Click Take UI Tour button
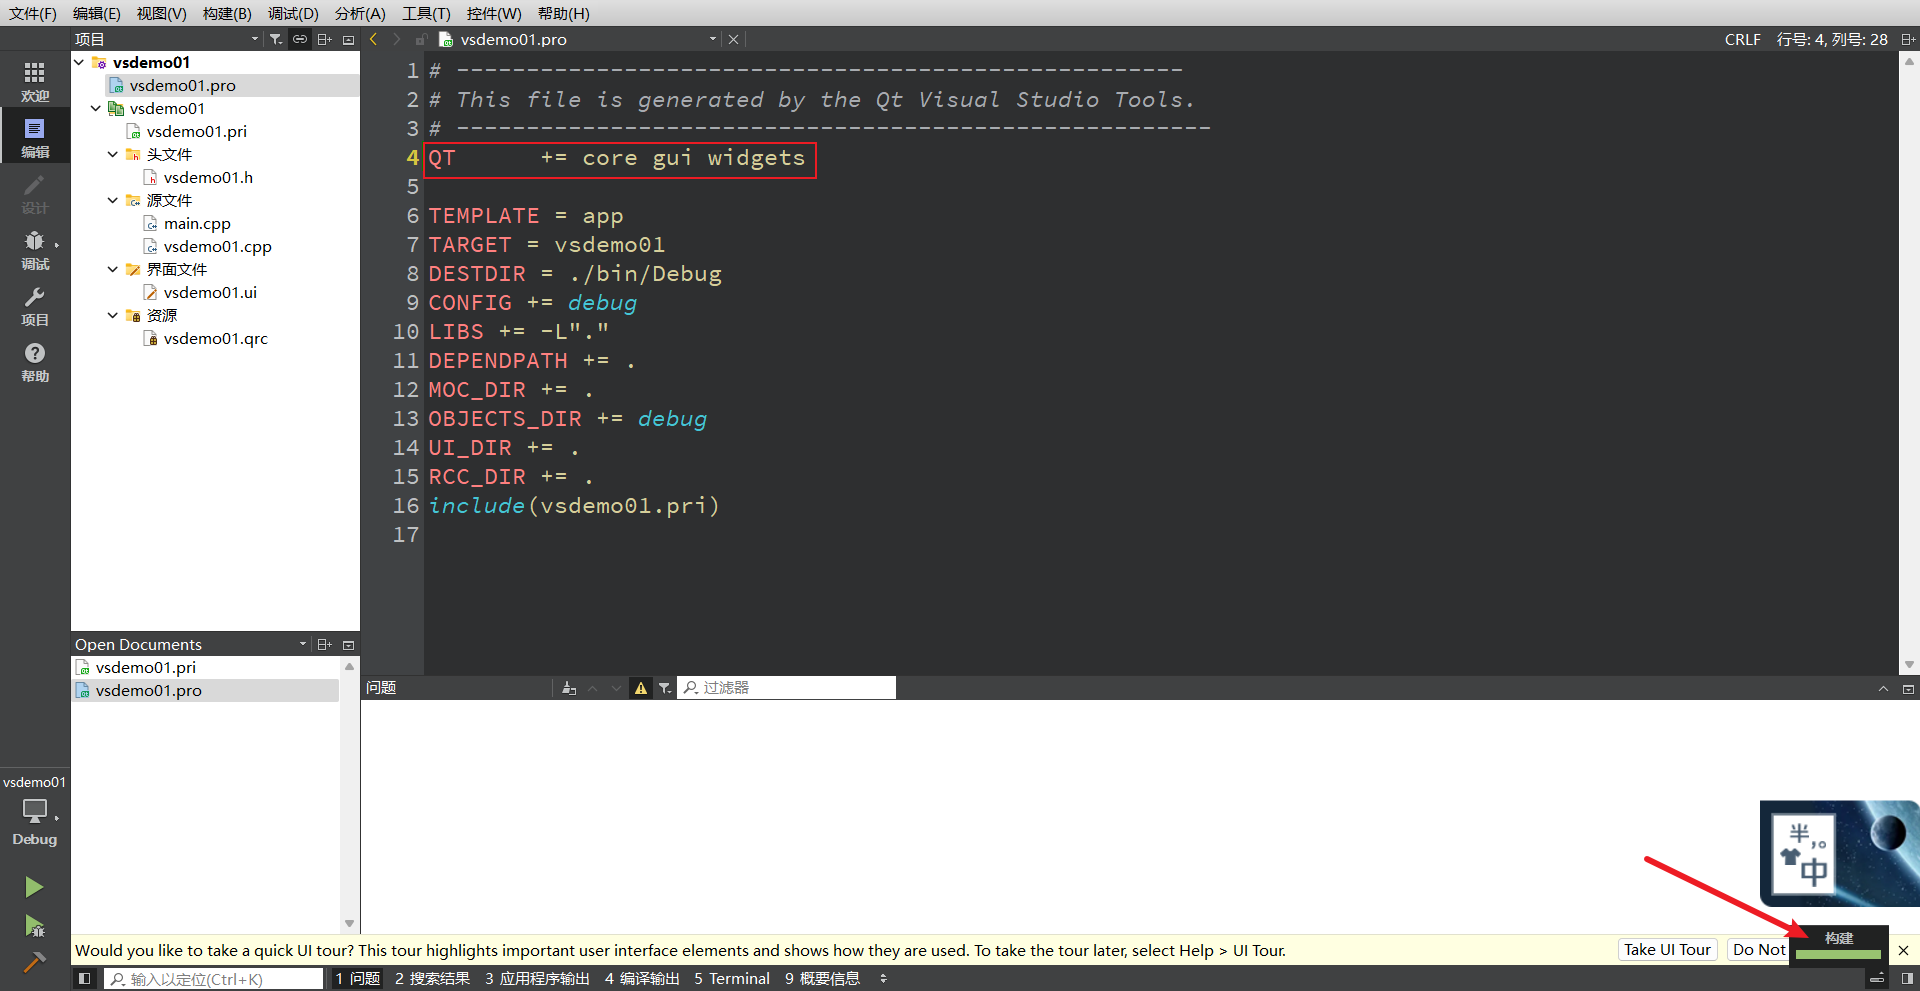Image resolution: width=1920 pixels, height=991 pixels. [1667, 950]
